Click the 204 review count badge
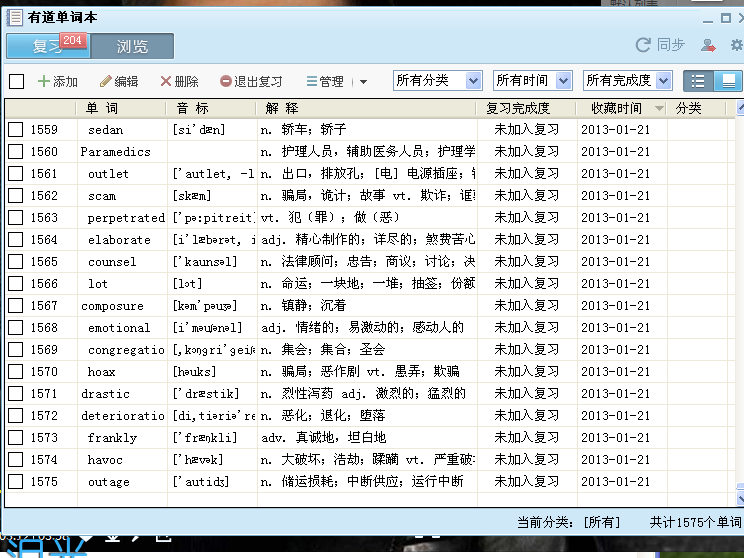The image size is (744, 558). pos(73,40)
